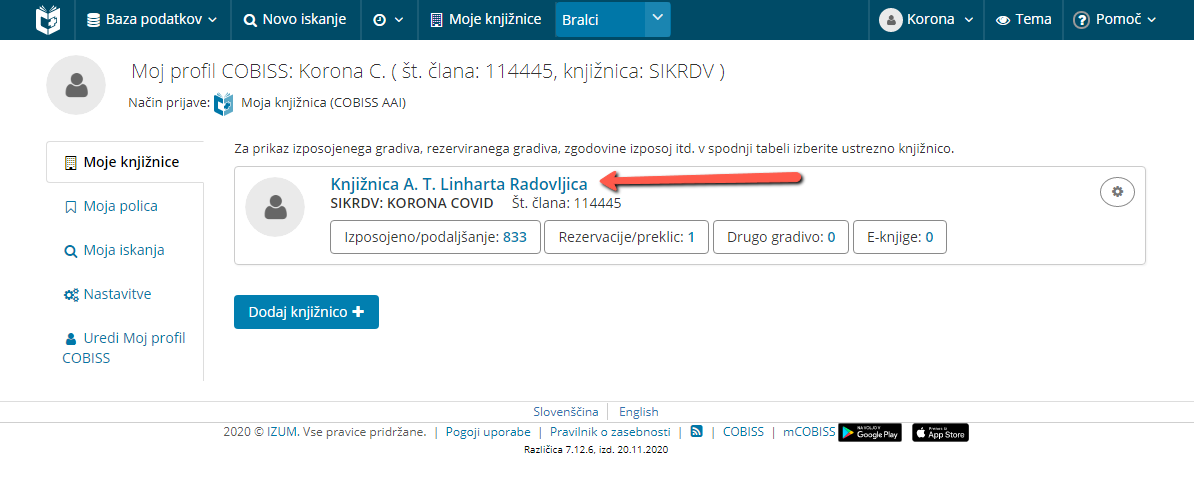Image resolution: width=1194 pixels, height=501 pixels.
Task: Open the Izposojeno/podaljšanje 833 box
Action: click(x=436, y=237)
